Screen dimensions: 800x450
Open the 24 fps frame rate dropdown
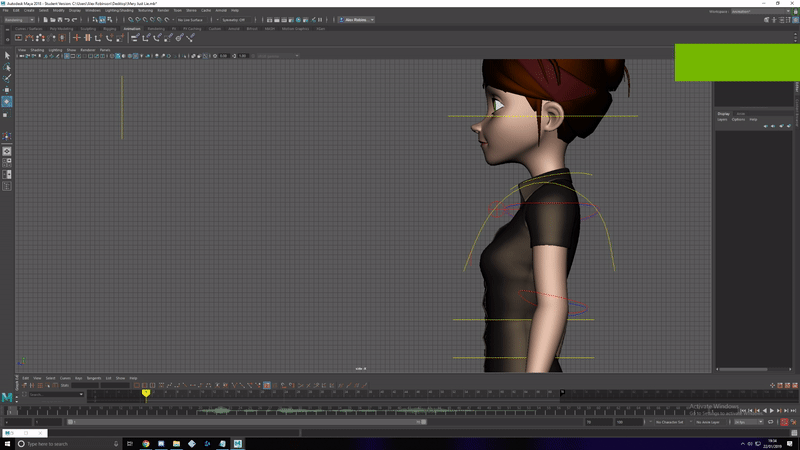click(748, 422)
